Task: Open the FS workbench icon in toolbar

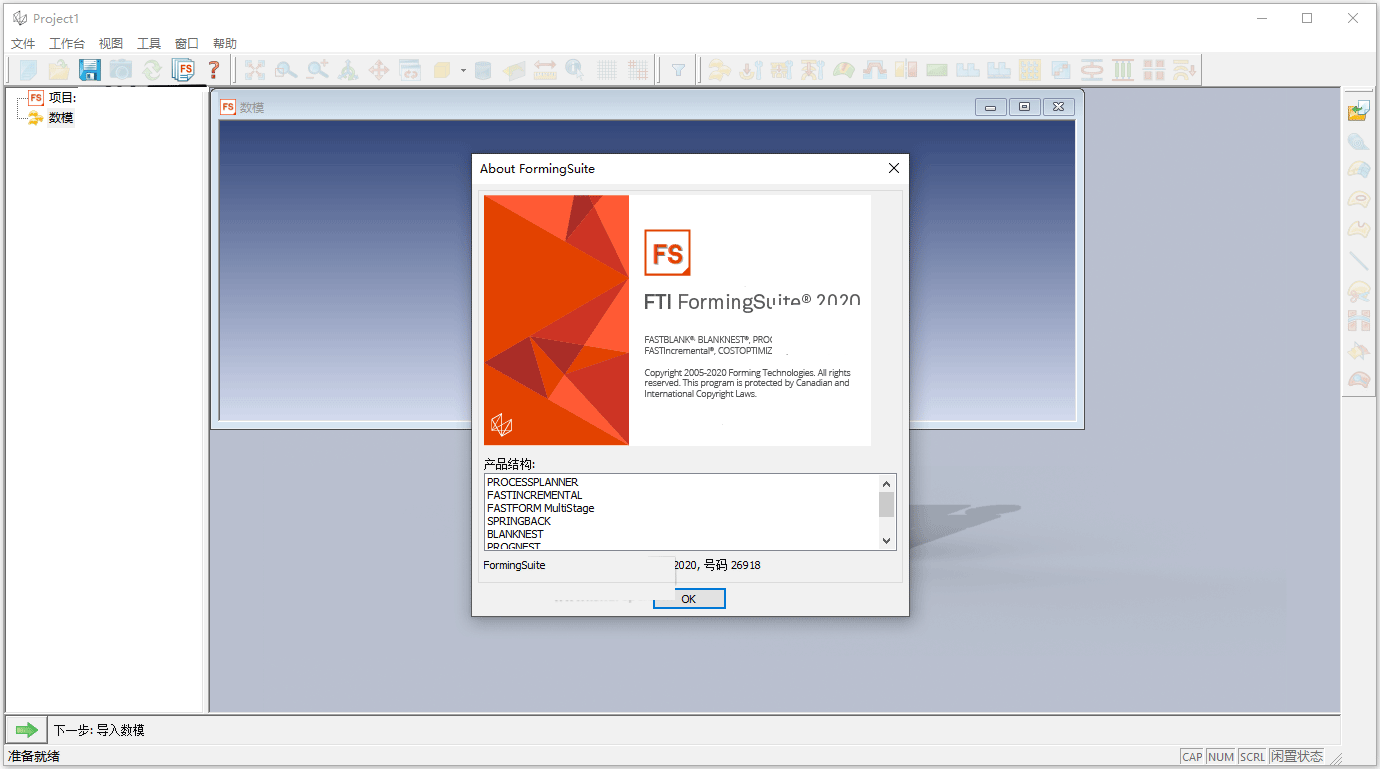Action: click(183, 69)
